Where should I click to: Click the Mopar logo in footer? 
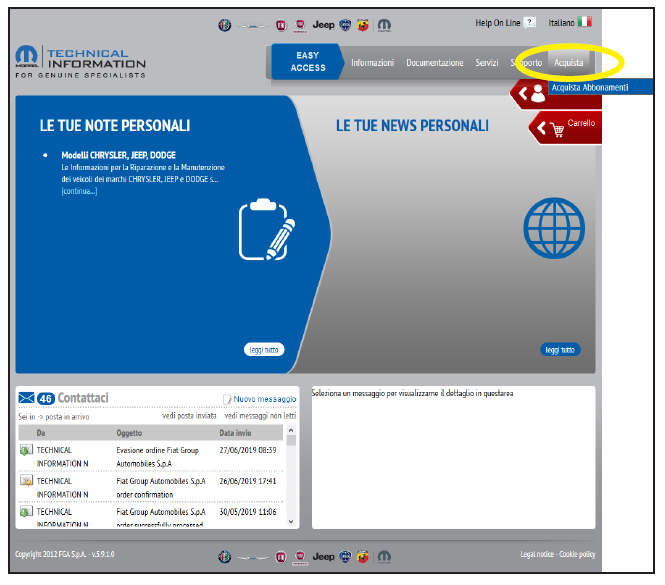tap(384, 557)
